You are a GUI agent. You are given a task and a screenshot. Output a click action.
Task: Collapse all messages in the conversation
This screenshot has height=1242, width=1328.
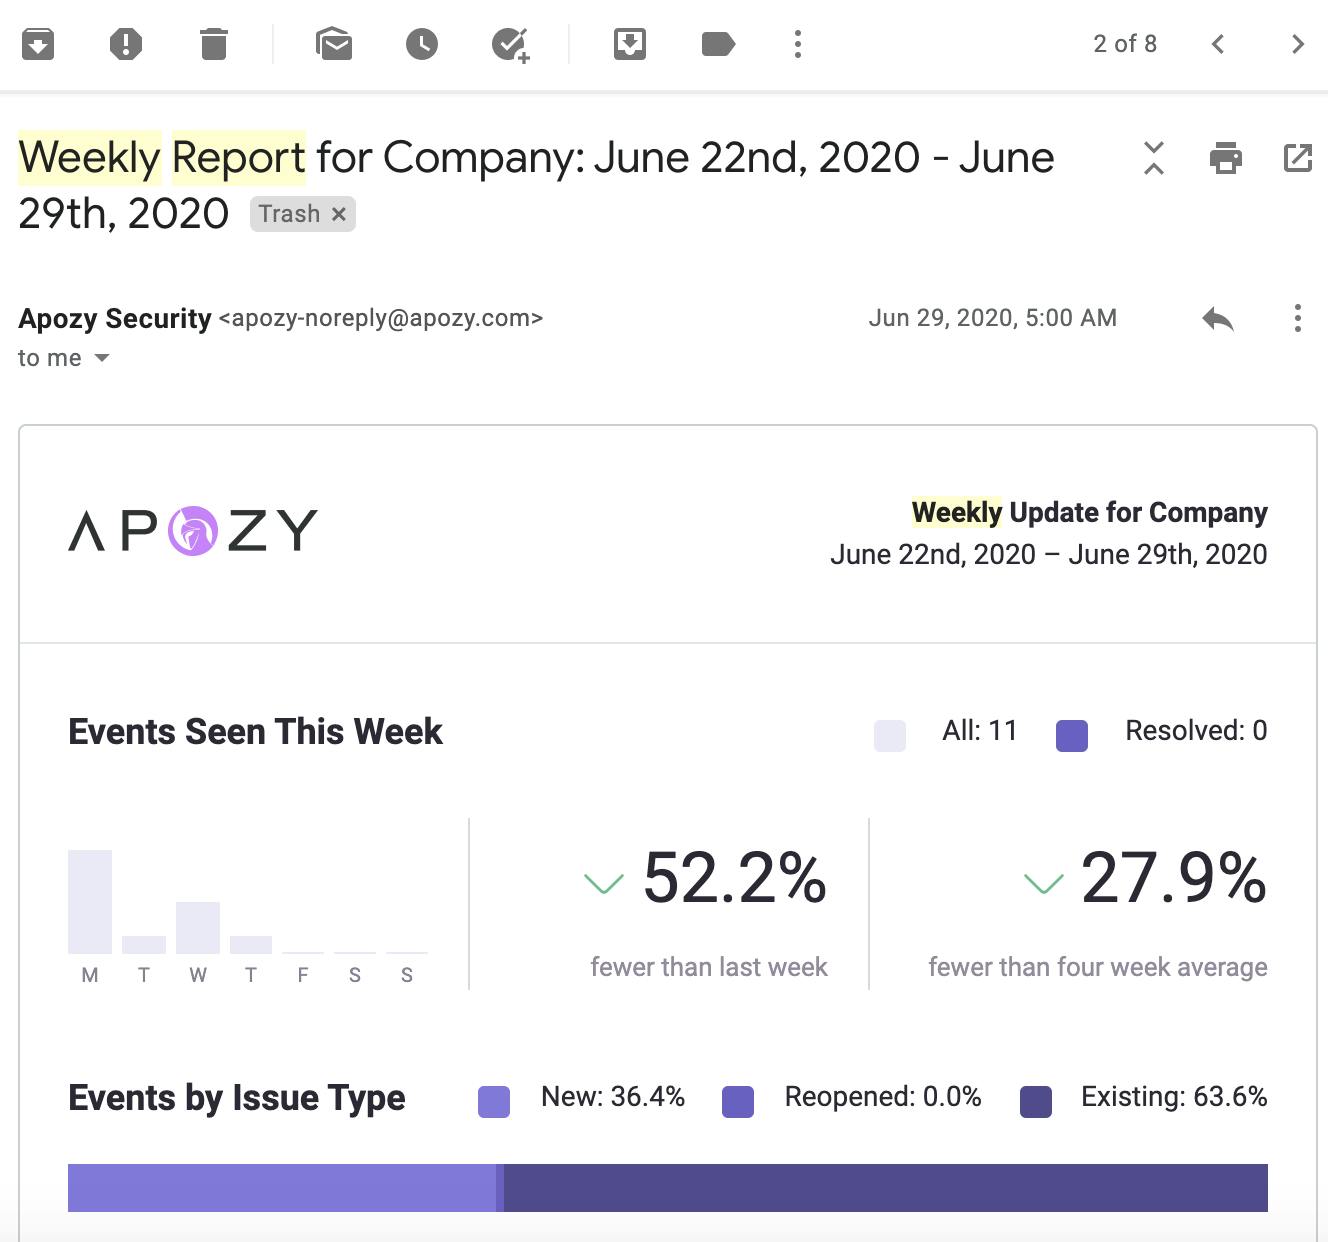[x=1154, y=158]
